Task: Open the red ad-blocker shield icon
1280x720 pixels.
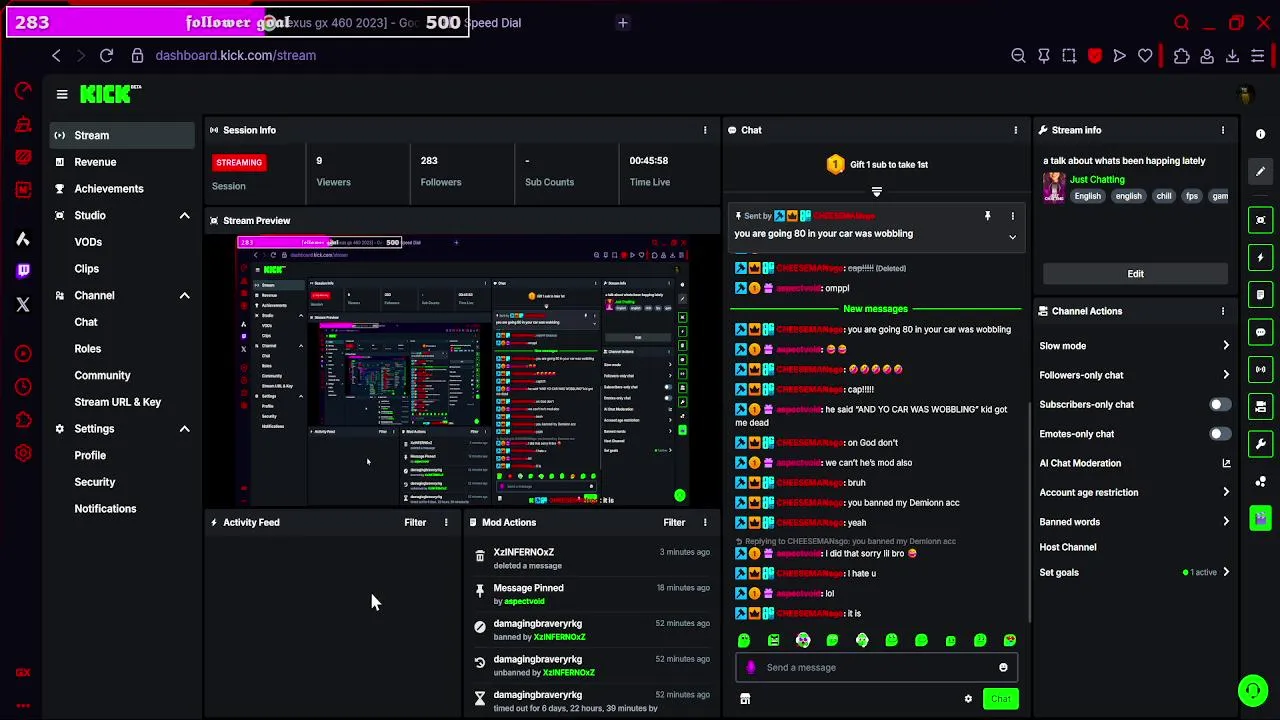Action: [1095, 56]
